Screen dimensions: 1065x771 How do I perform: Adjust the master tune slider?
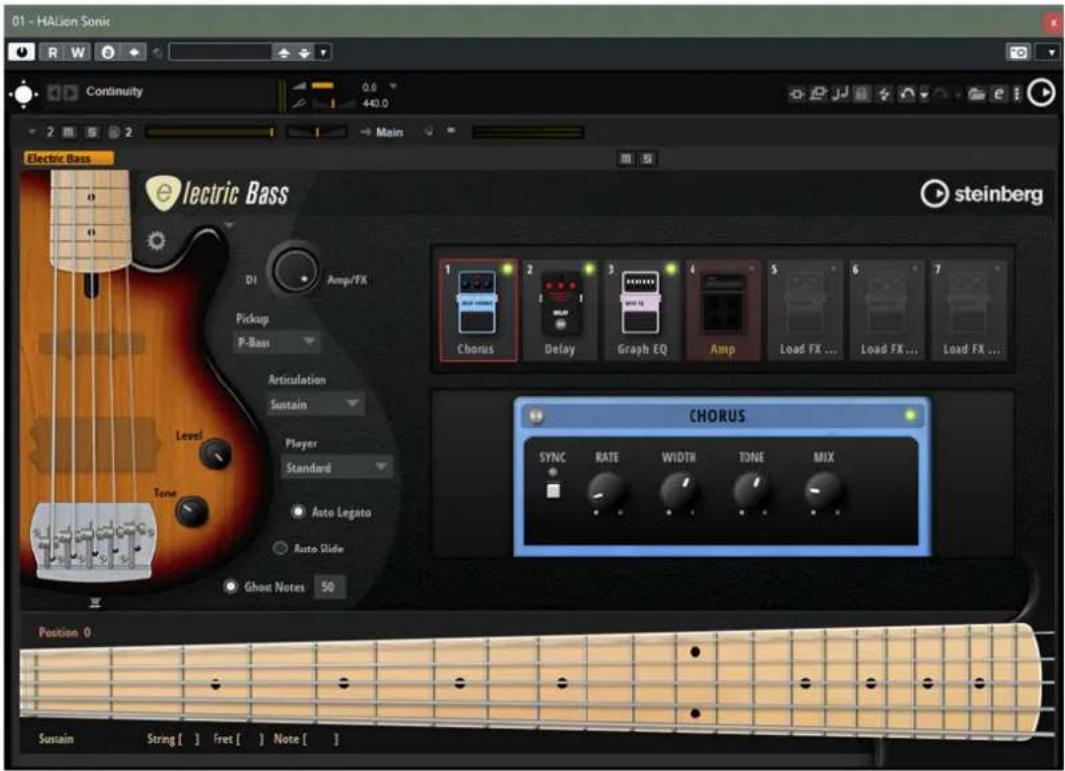coord(333,103)
